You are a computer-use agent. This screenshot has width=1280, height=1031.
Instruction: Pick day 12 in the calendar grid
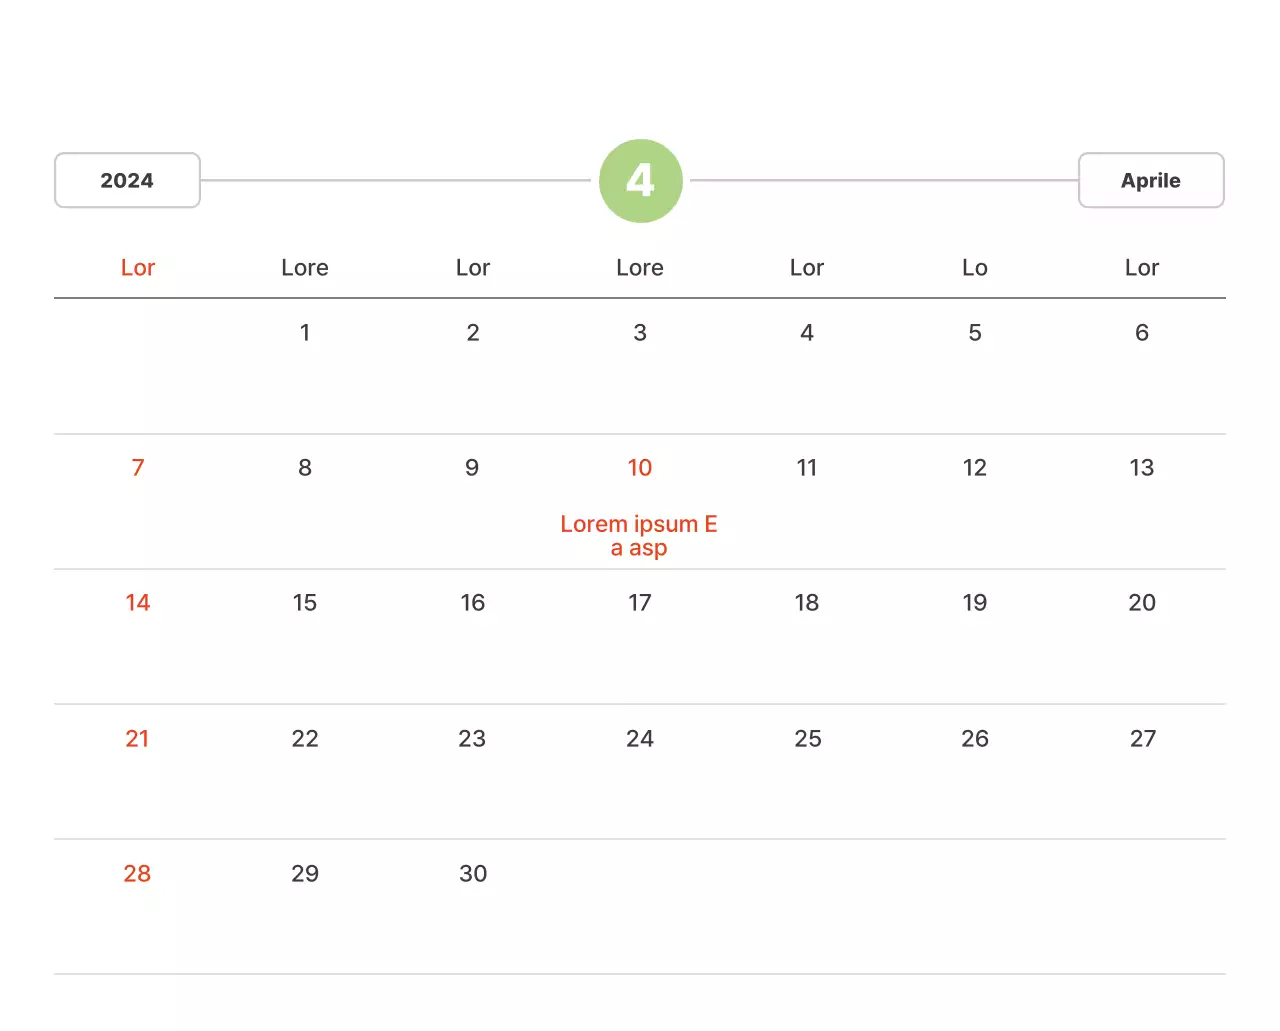pos(974,468)
